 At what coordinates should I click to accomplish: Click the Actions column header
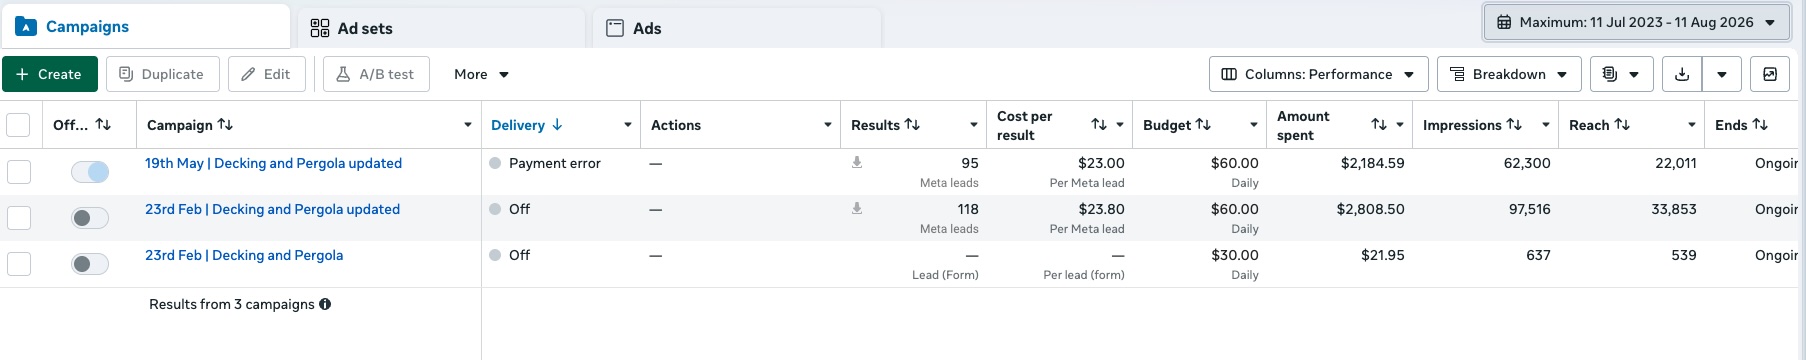[x=676, y=125]
